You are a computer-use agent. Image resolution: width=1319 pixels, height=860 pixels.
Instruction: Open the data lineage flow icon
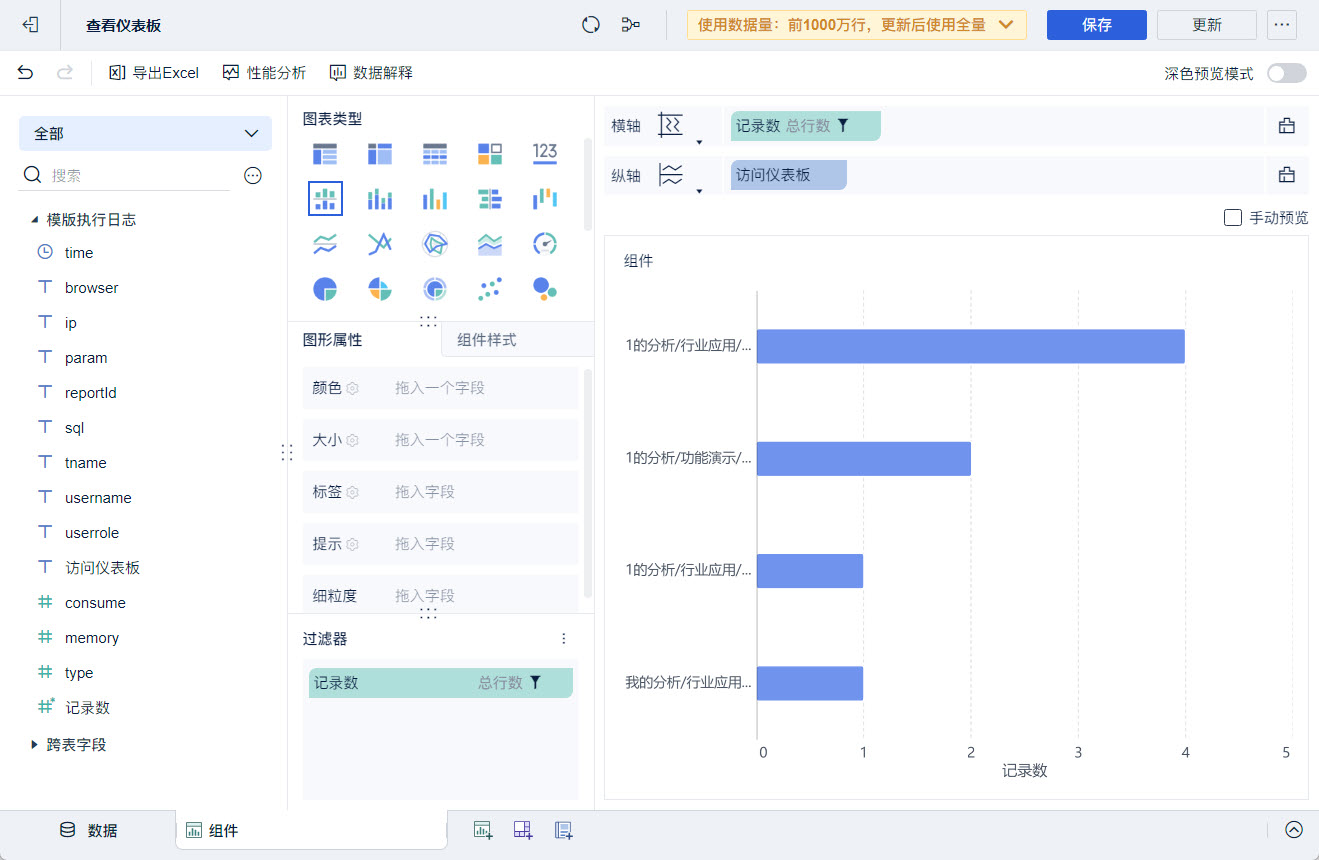coord(630,25)
